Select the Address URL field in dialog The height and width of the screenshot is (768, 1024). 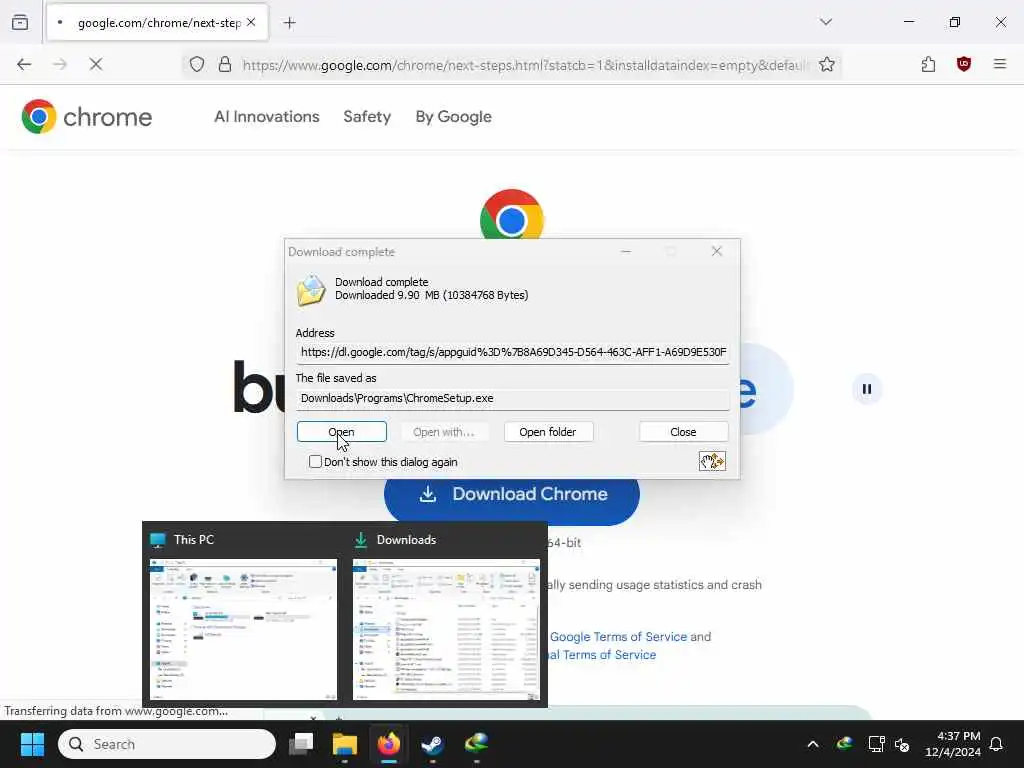[x=513, y=352]
